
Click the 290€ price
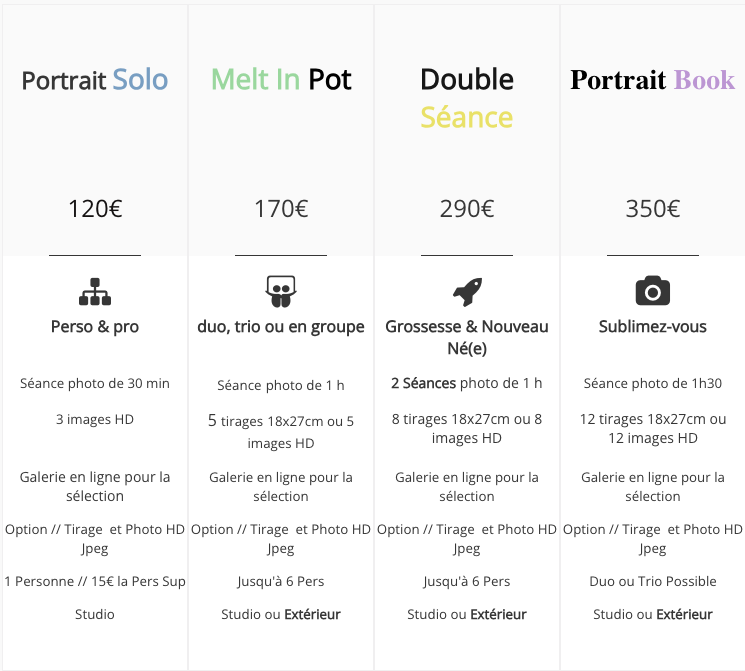click(467, 209)
